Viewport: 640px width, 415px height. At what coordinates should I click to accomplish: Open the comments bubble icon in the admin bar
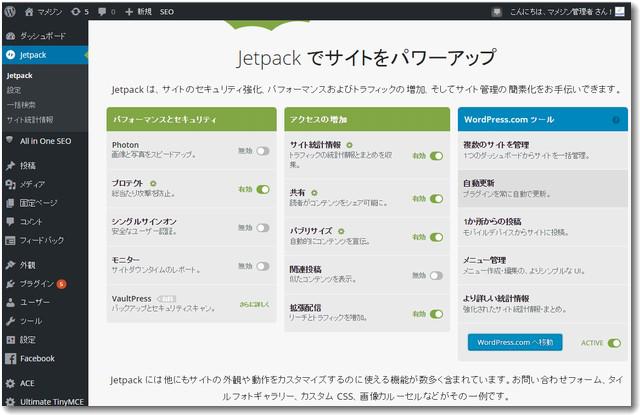102,12
